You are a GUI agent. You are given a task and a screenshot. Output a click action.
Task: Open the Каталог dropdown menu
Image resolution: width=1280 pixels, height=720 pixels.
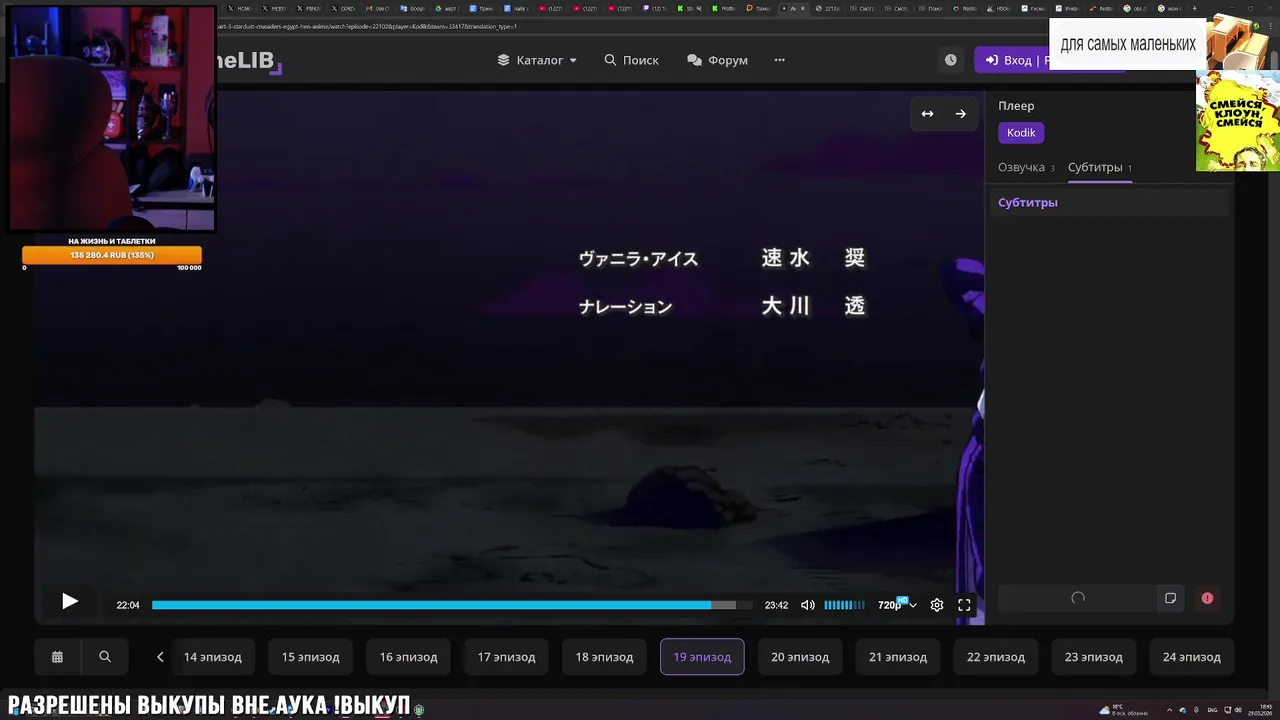(x=537, y=60)
